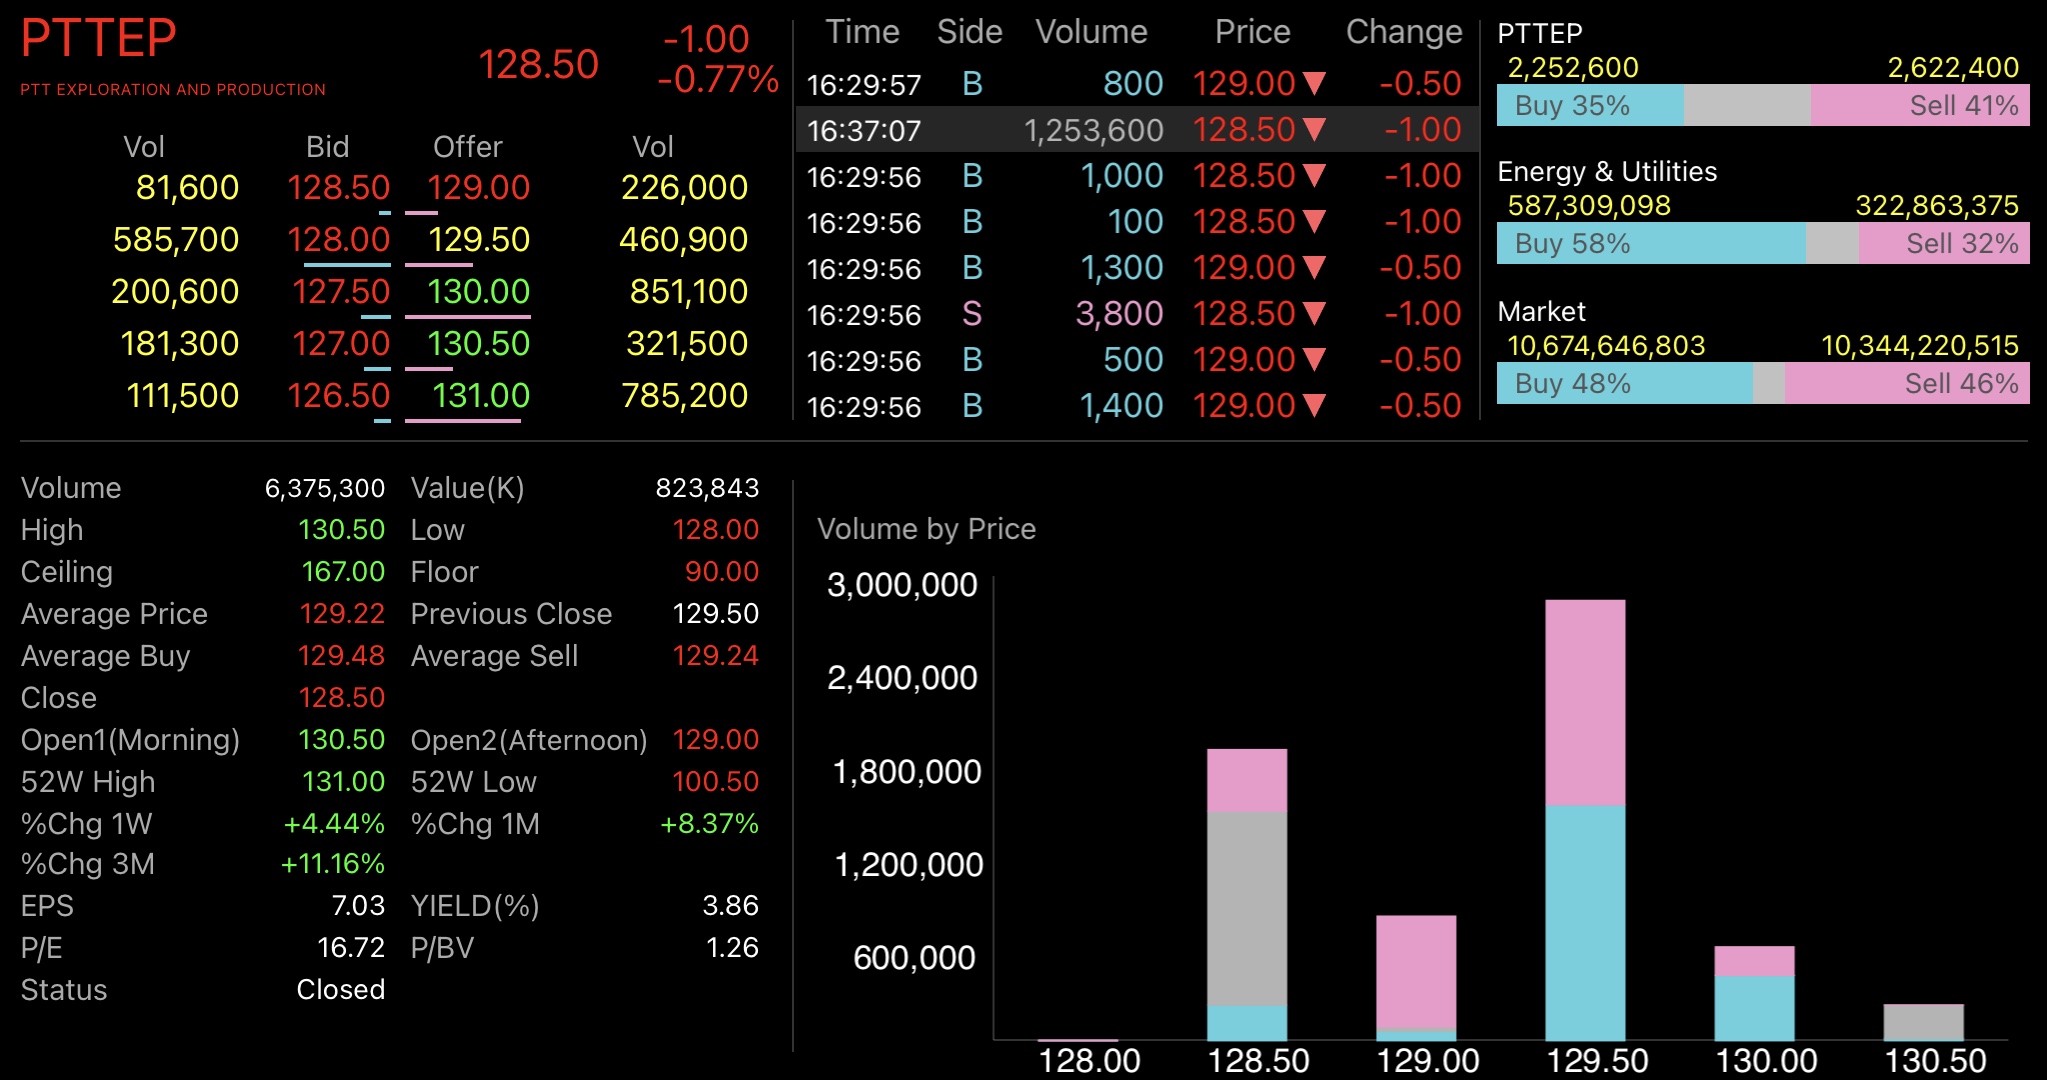The image size is (2047, 1080).
Task: Click the 129.00 bar in volume chart
Action: (1416, 978)
